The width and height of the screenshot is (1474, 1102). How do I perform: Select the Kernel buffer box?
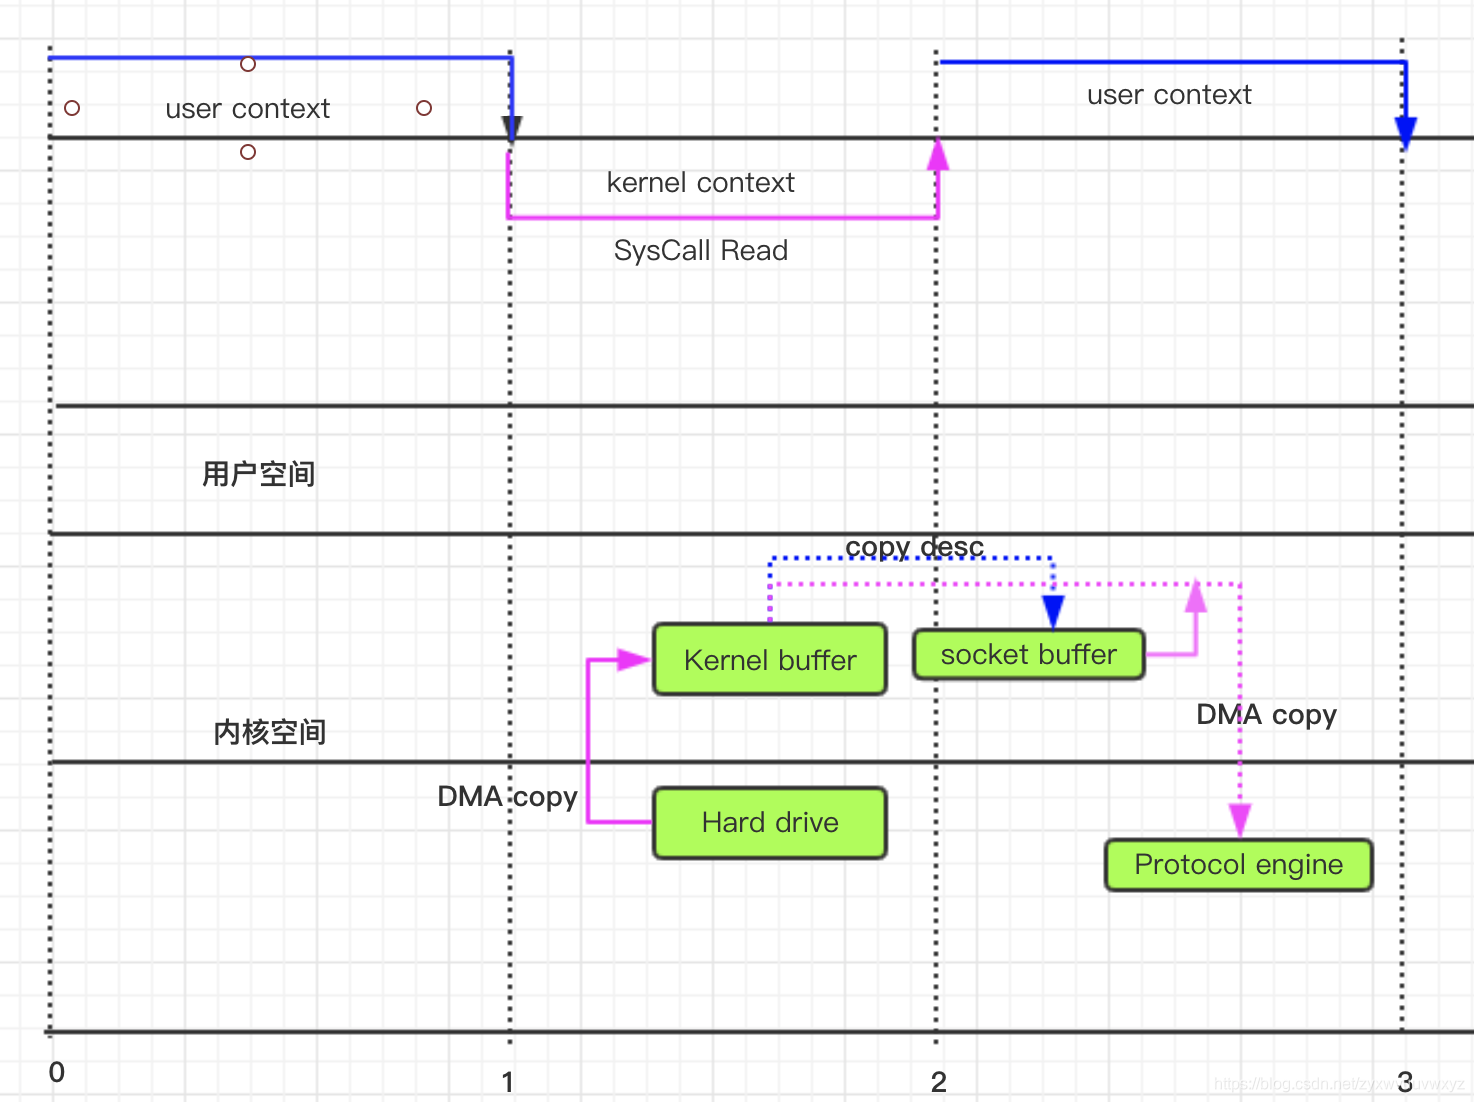770,659
